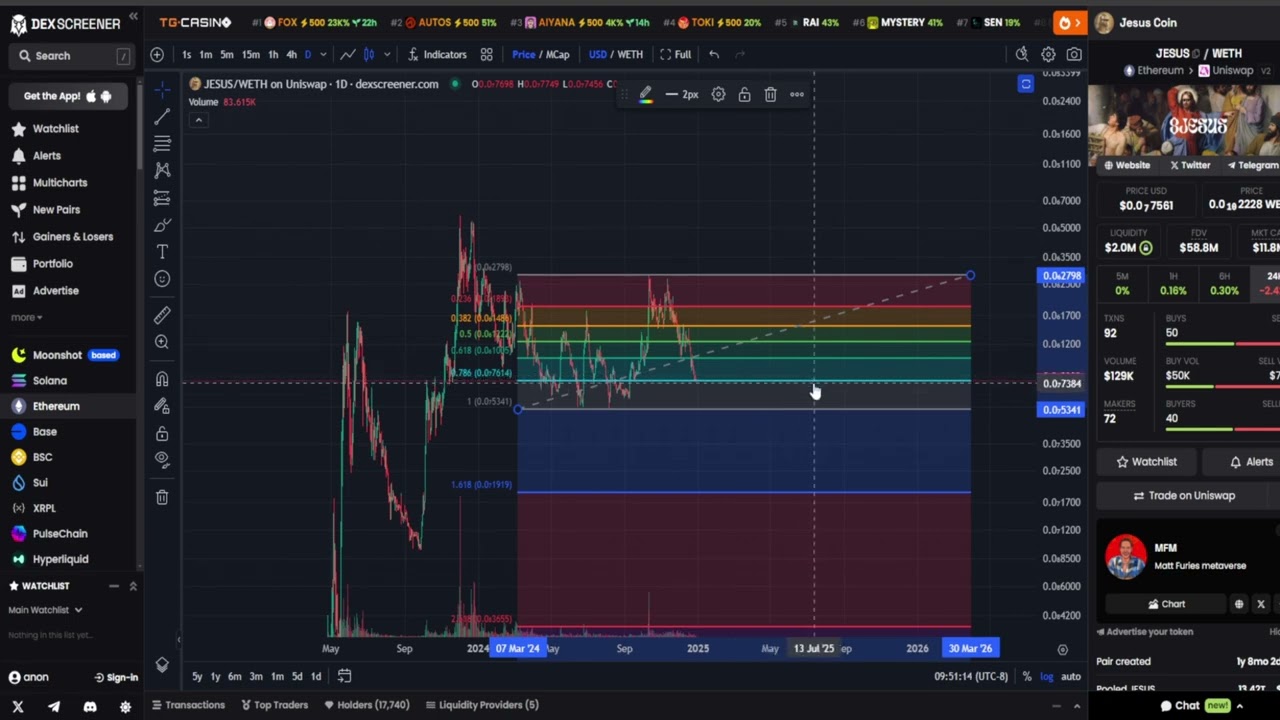Open more options in floating drawing toolbar
This screenshot has width=1280, height=720.
point(797,94)
